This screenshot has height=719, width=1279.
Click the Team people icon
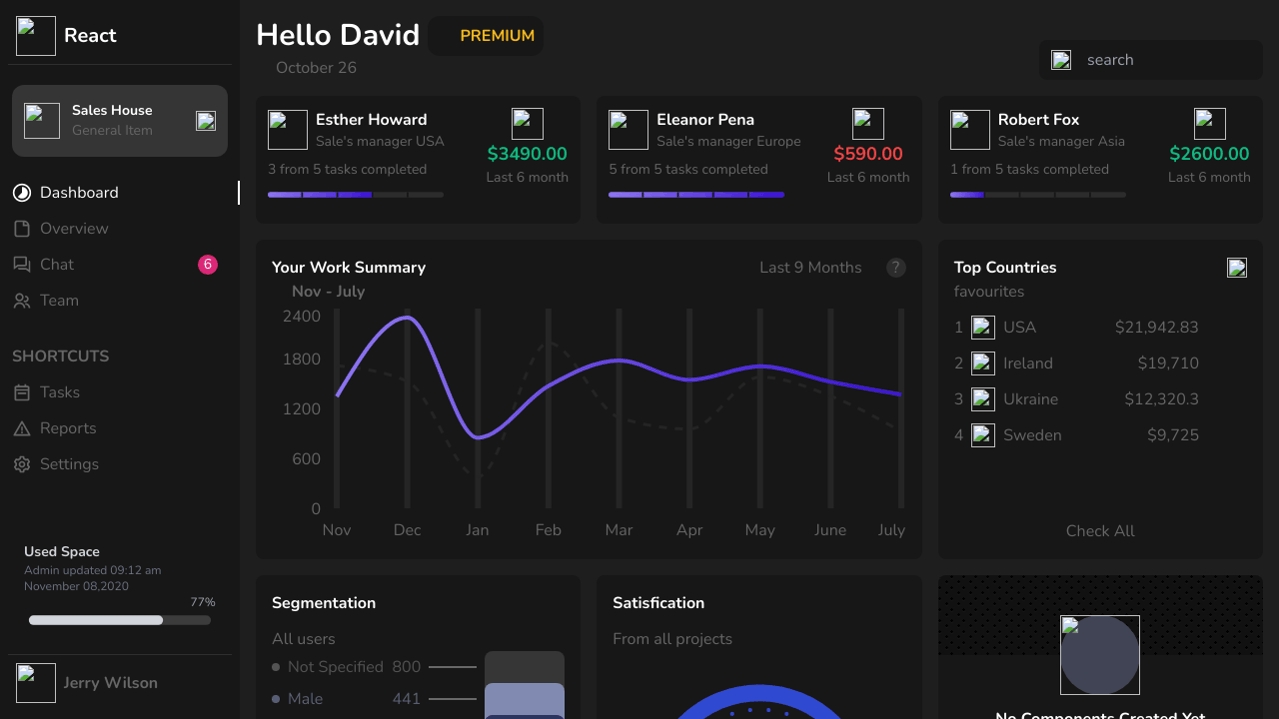(22, 301)
